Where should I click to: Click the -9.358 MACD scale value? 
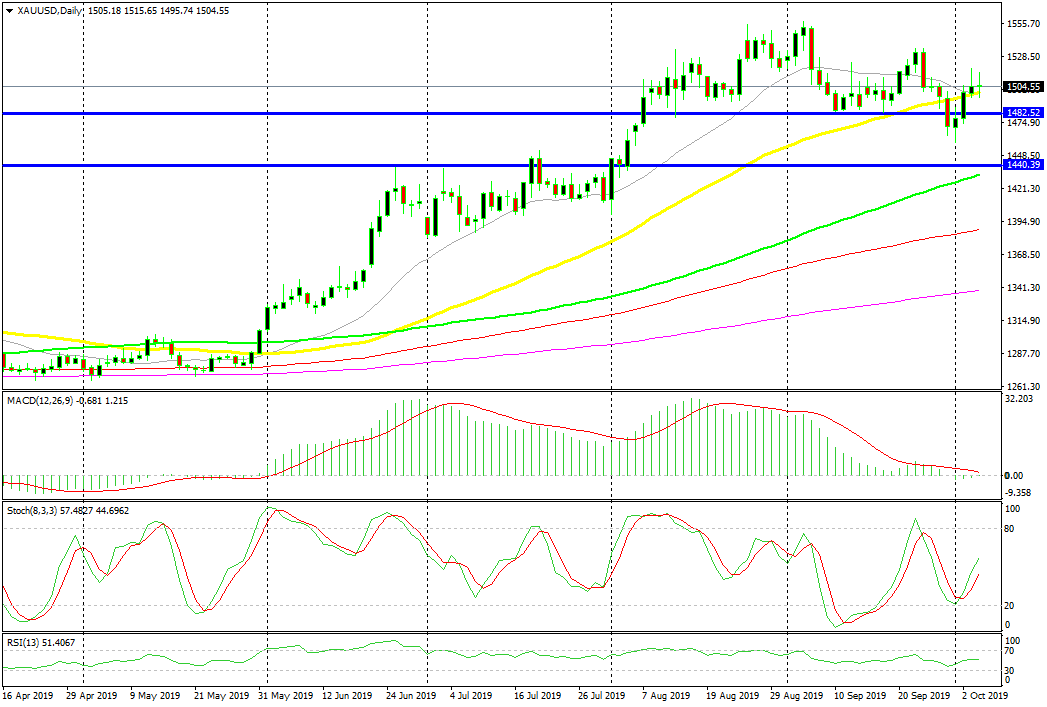[1020, 492]
